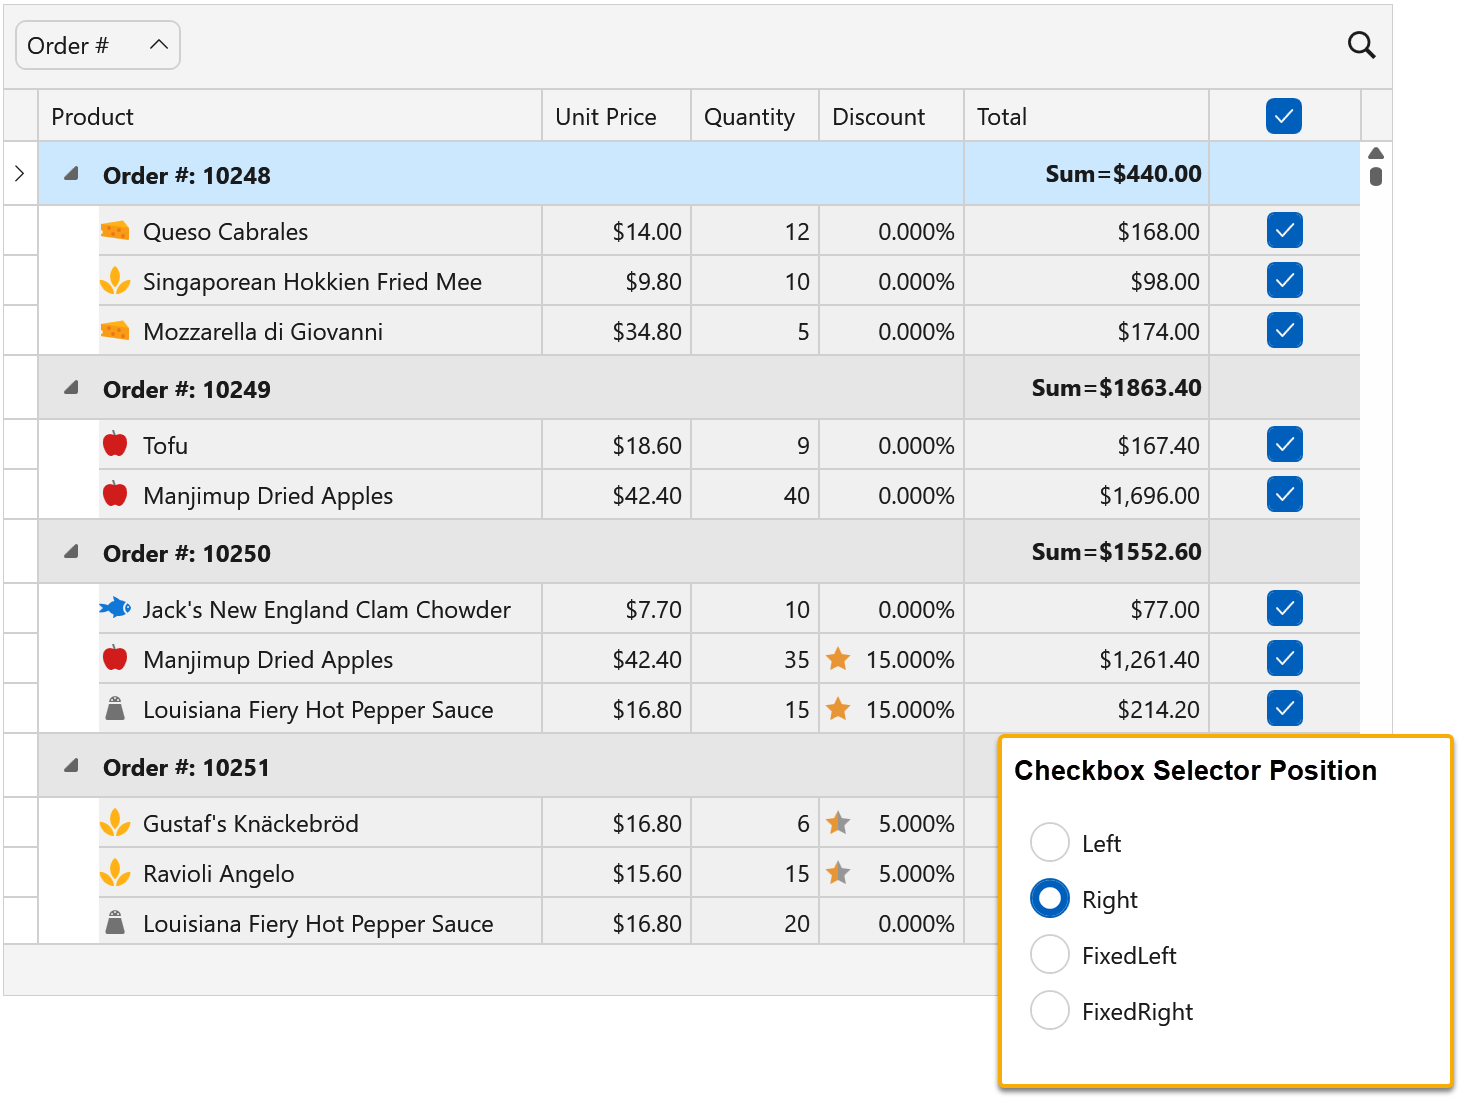Click the sauce bottle icon in order 10250
Image resolution: width=1466 pixels, height=1110 pixels.
tap(115, 709)
